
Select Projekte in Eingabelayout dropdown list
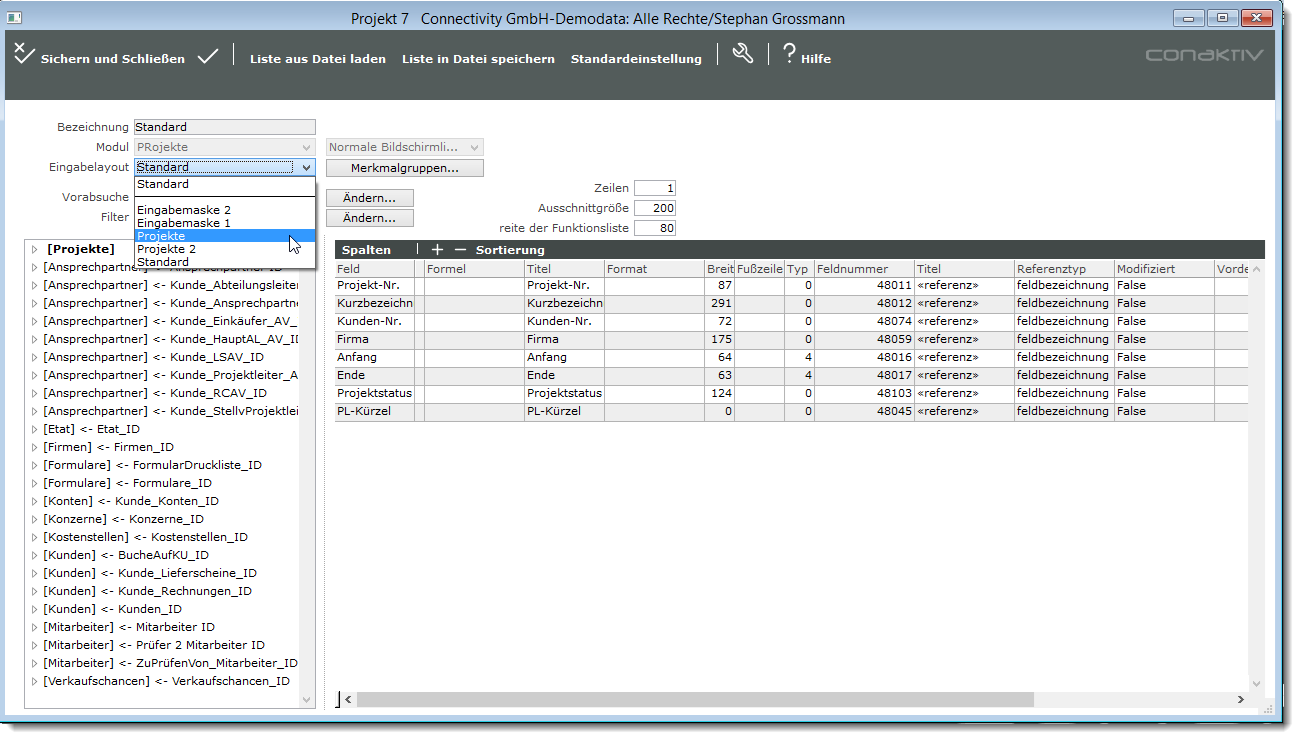pyautogui.click(x=162, y=236)
